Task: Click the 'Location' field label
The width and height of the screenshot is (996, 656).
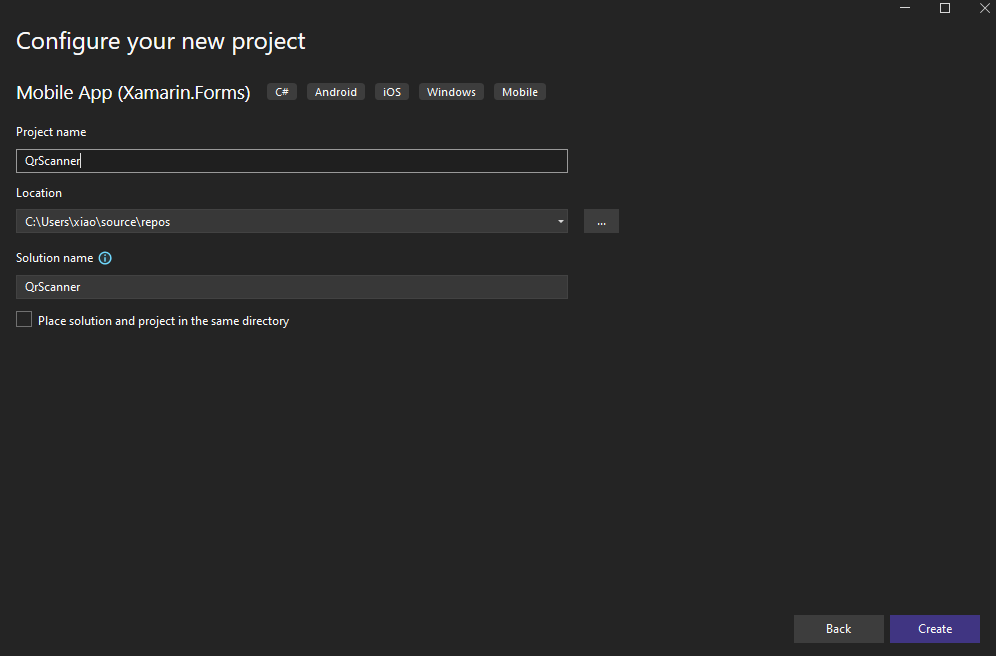Action: (x=39, y=193)
